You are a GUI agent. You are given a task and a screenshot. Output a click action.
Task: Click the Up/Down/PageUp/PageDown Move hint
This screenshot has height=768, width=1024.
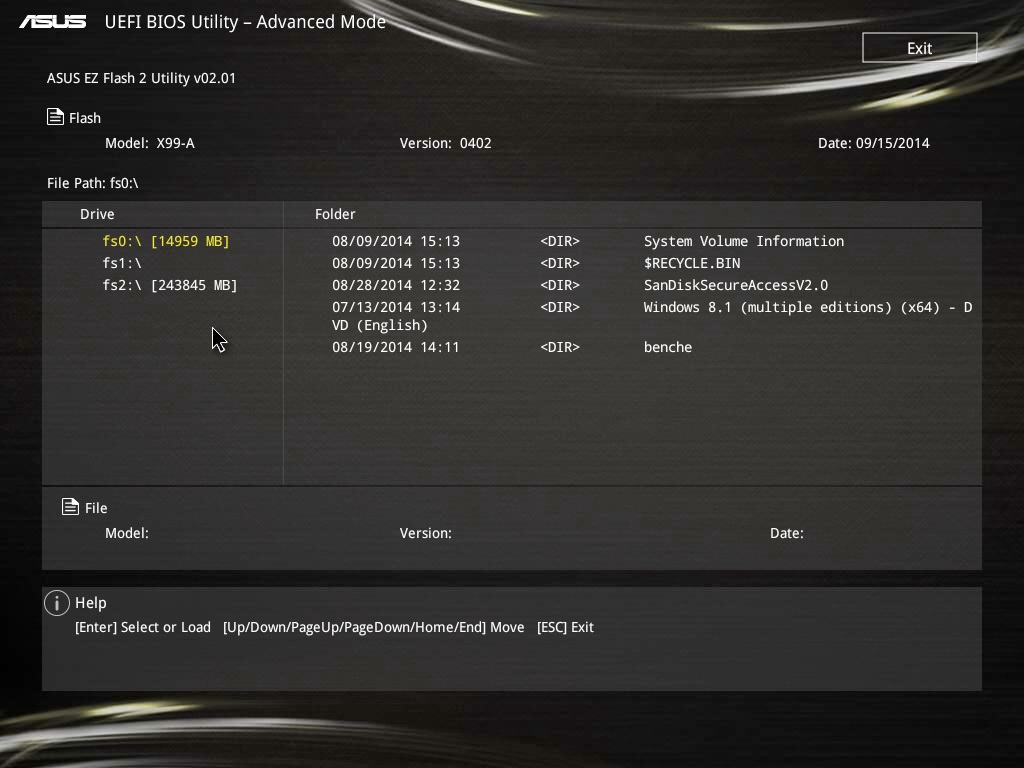coord(374,627)
